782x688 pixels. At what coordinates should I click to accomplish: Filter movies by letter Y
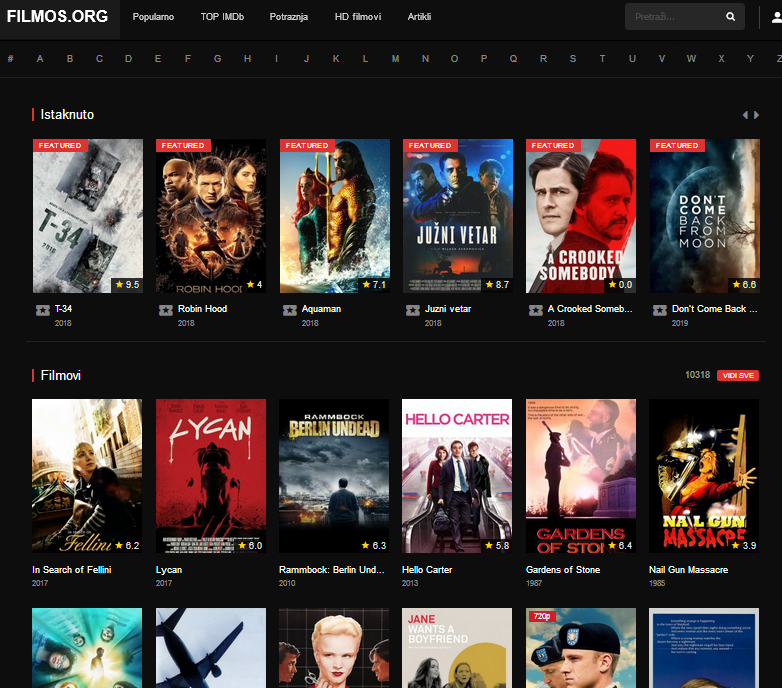tap(750, 59)
